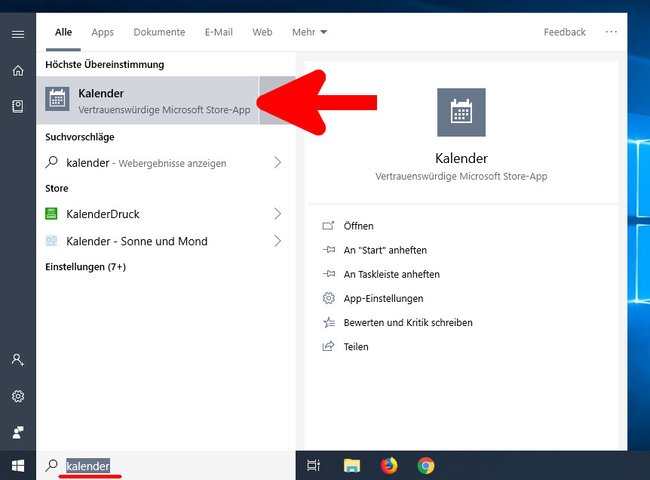Open the Kalender best match result
Image resolution: width=650 pixels, height=480 pixels.
148,100
